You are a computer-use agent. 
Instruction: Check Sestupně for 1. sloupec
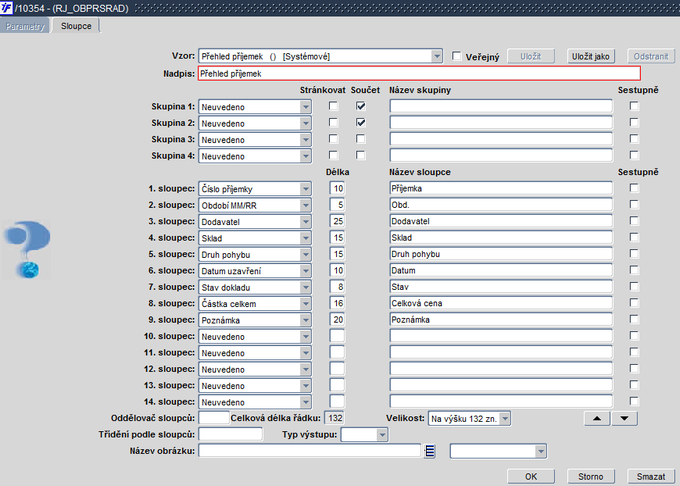click(634, 188)
